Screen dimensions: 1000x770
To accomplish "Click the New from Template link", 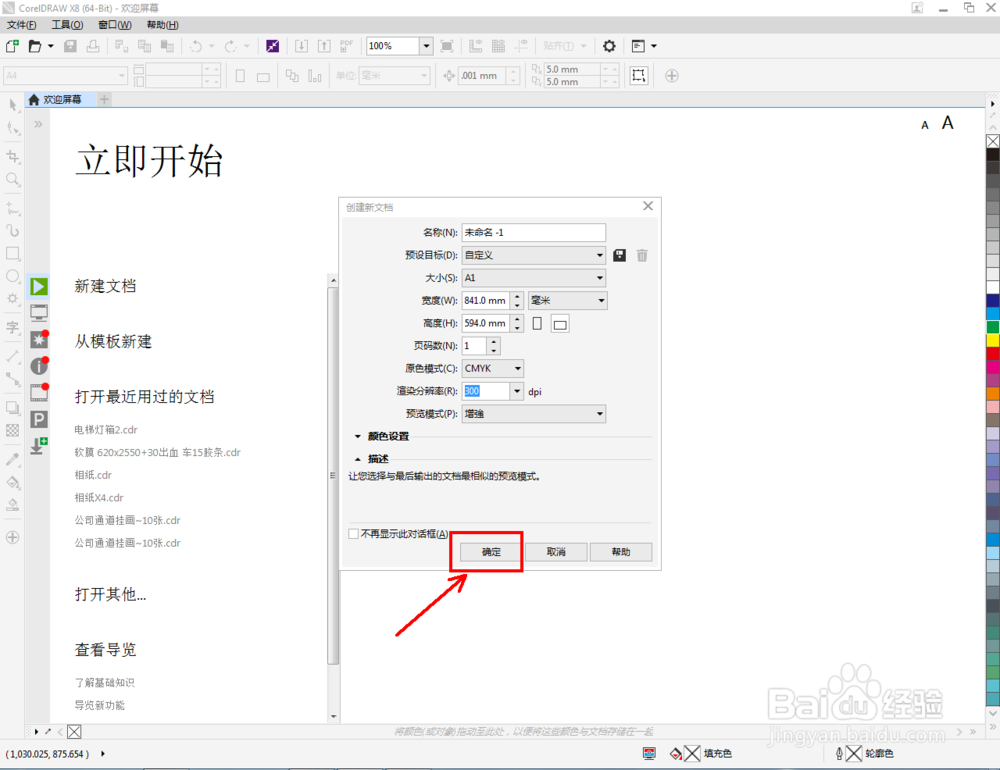I will coord(113,341).
